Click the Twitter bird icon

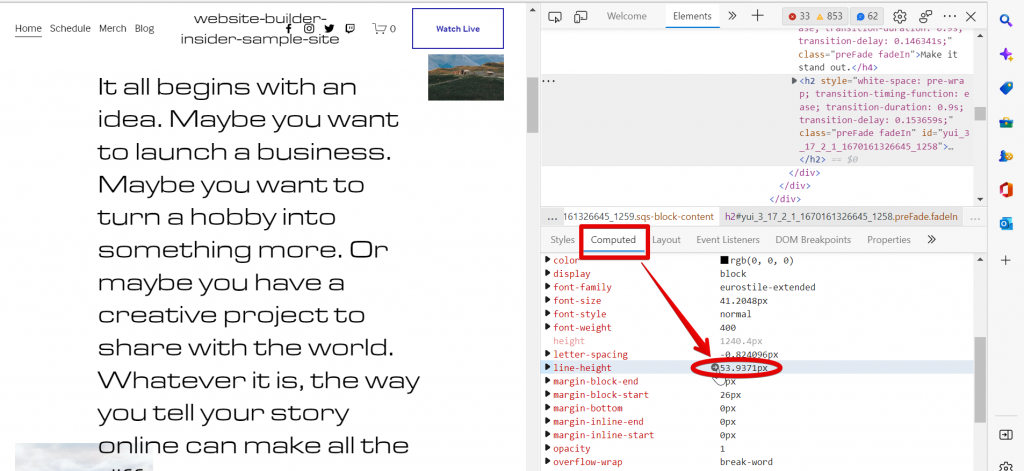pyautogui.click(x=329, y=29)
